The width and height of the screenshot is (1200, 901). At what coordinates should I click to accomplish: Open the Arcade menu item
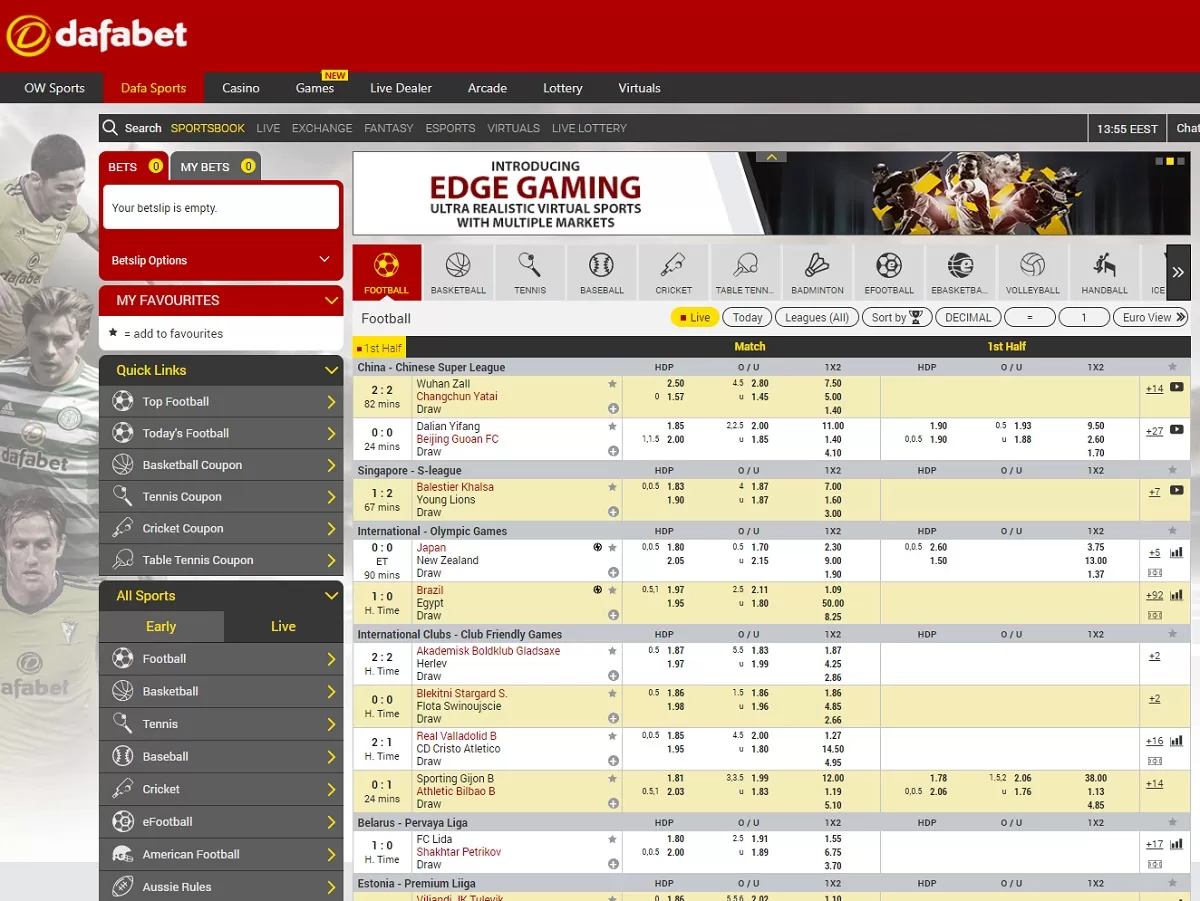point(487,88)
